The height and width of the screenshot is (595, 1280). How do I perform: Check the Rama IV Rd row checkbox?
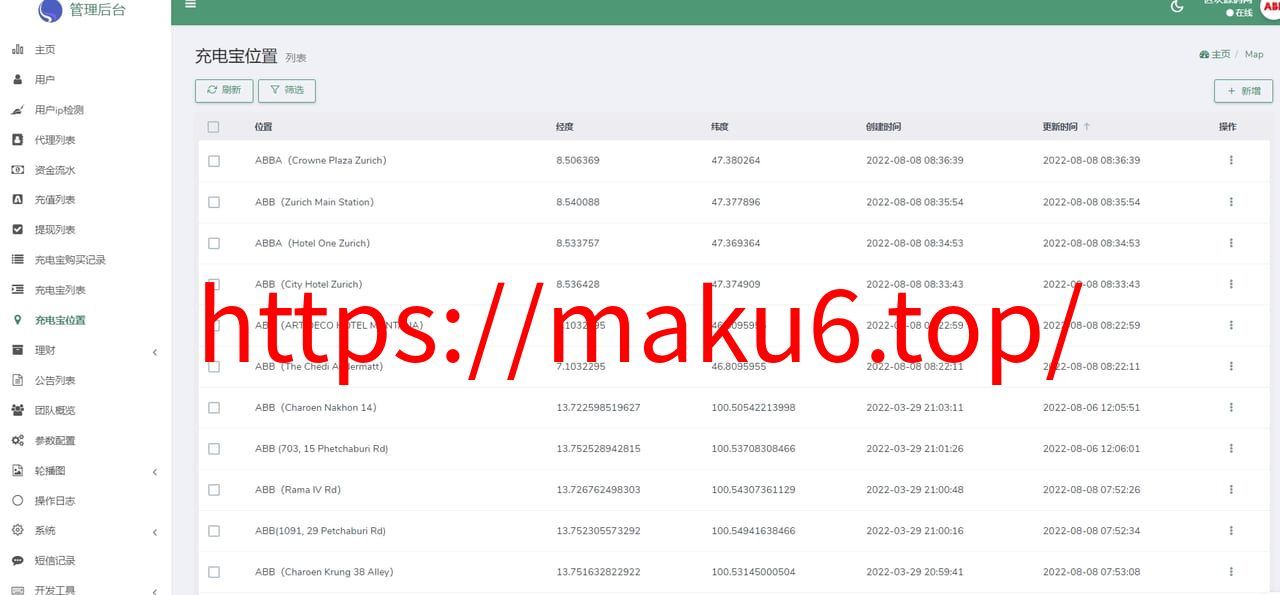214,490
